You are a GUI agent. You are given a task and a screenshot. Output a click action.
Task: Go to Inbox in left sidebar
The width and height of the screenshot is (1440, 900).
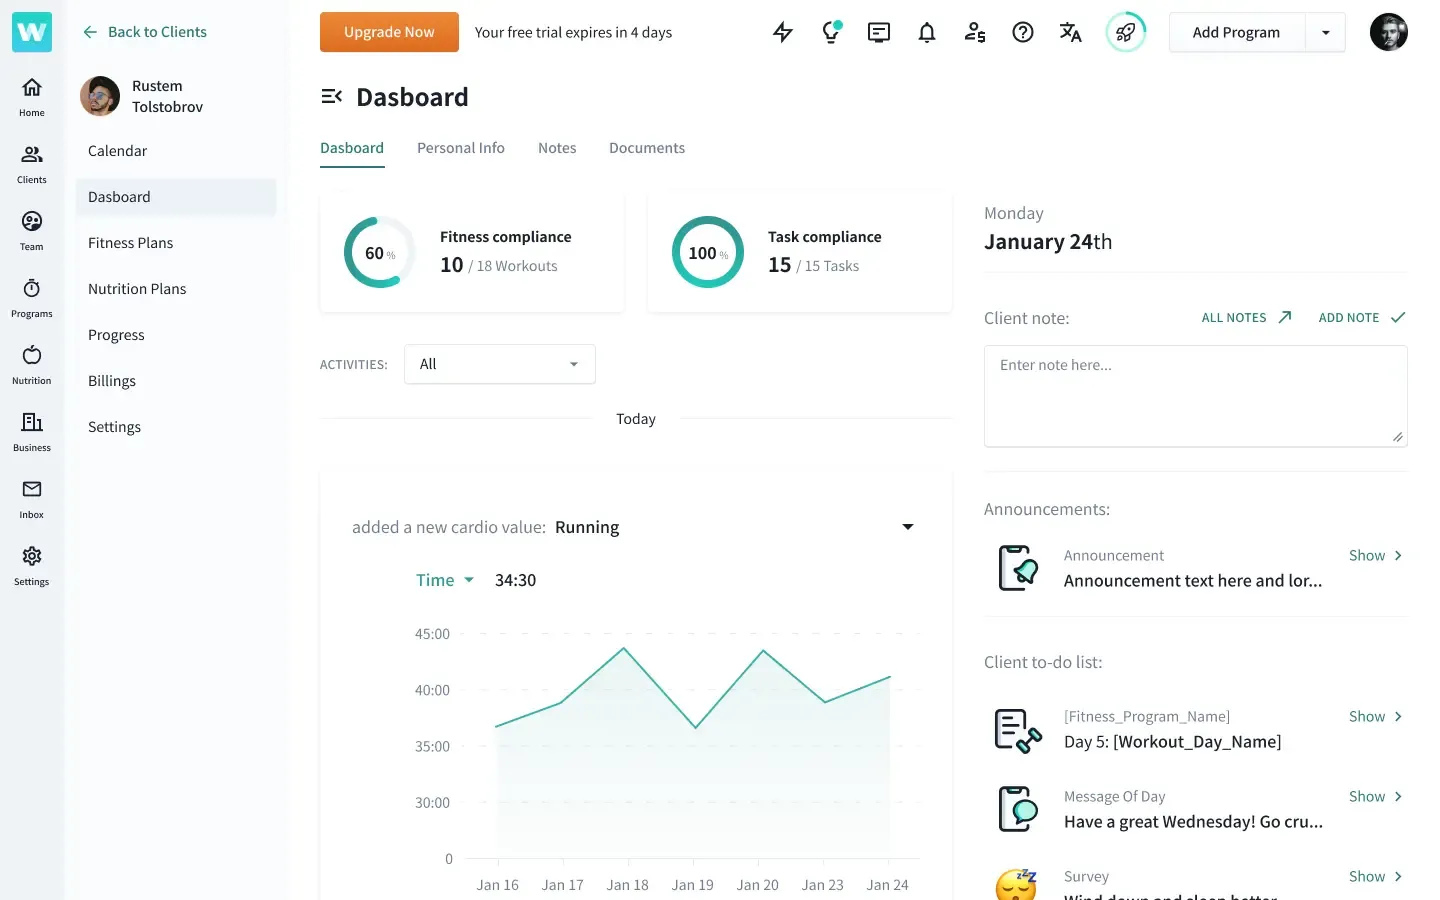pyautogui.click(x=32, y=498)
